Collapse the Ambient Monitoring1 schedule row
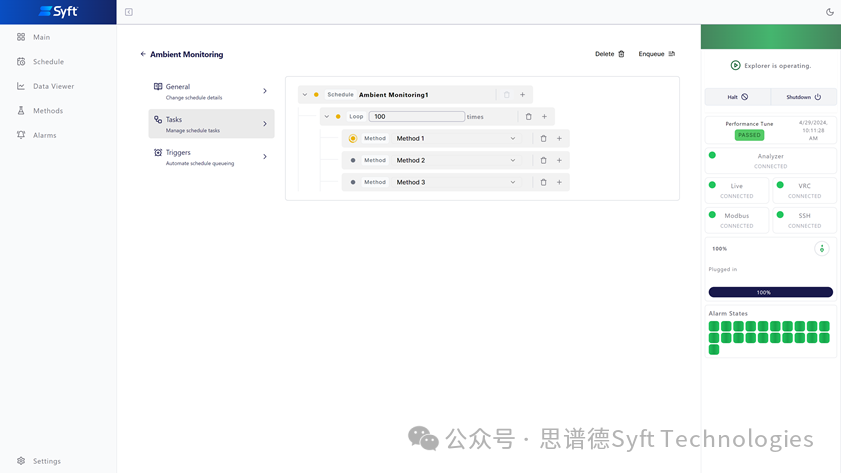841x473 pixels. tap(305, 94)
